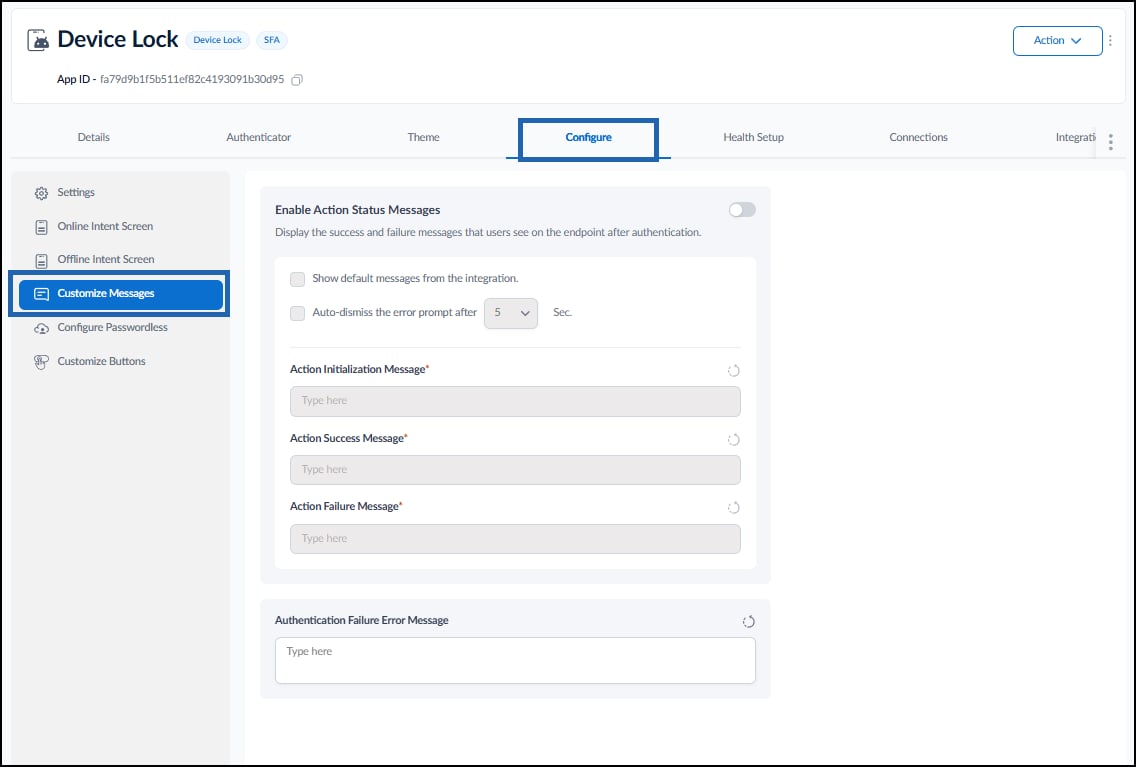Open the auto-dismiss seconds dropdown
Image resolution: width=1136 pixels, height=767 pixels.
pyautogui.click(x=511, y=313)
